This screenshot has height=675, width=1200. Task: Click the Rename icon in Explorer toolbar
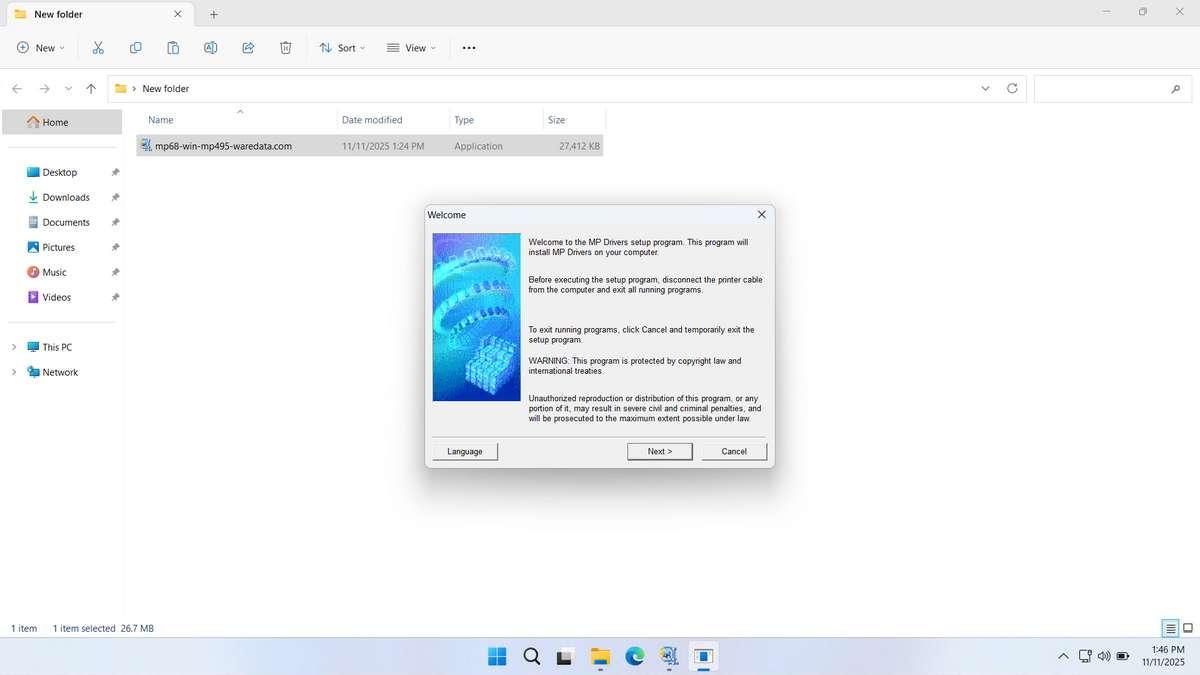coord(210,48)
